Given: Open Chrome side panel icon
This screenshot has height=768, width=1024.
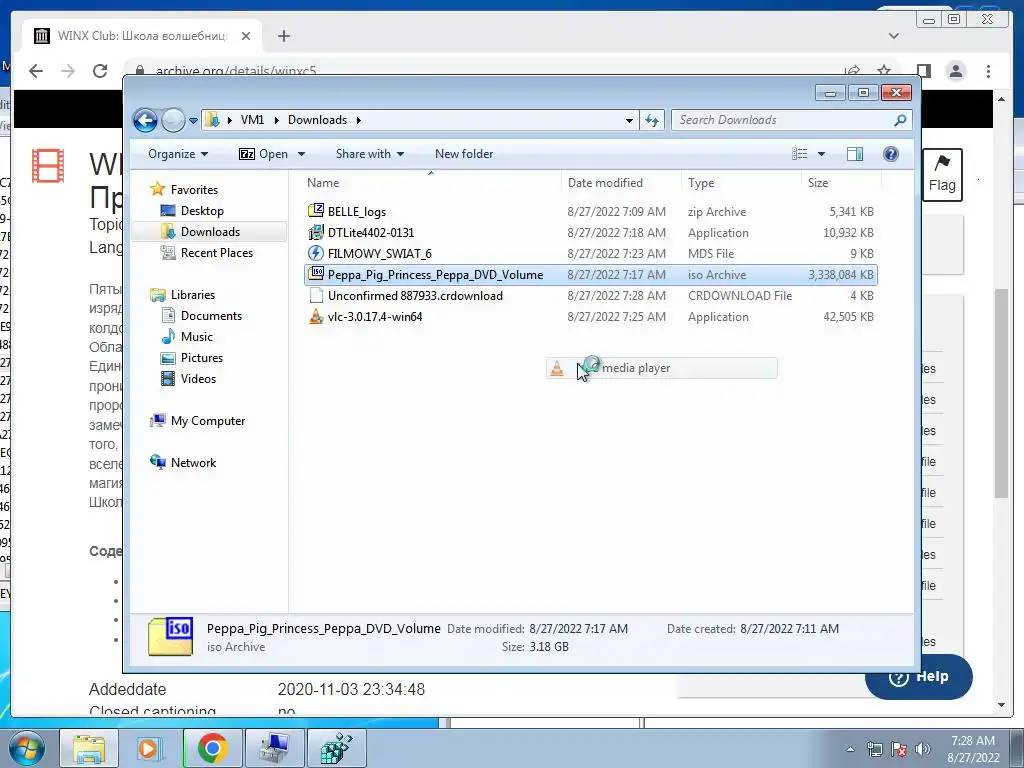Looking at the screenshot, I should coord(923,71).
